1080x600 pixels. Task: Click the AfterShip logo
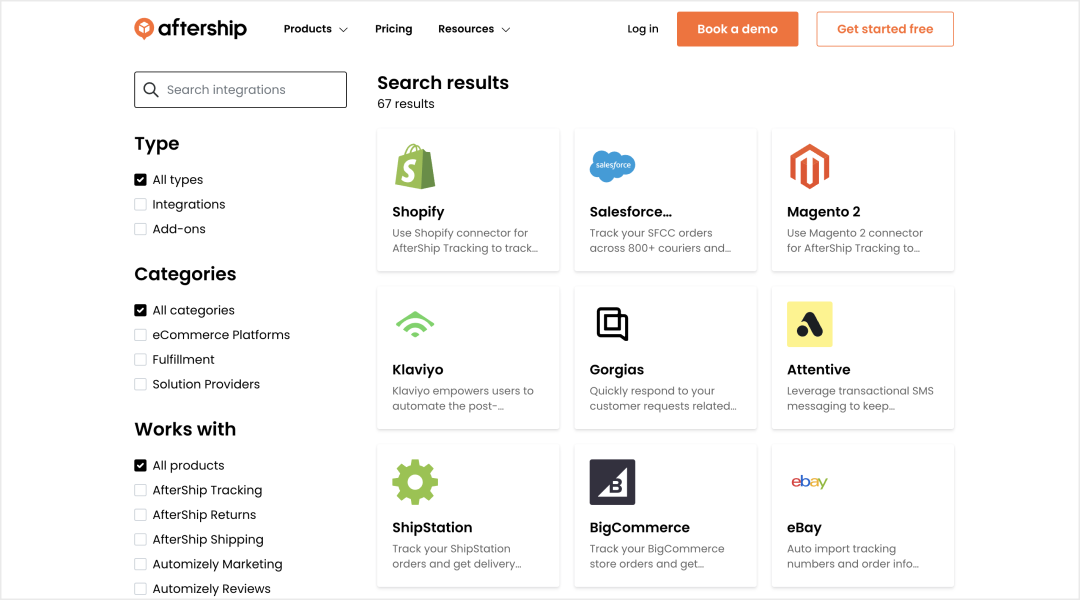tap(190, 28)
